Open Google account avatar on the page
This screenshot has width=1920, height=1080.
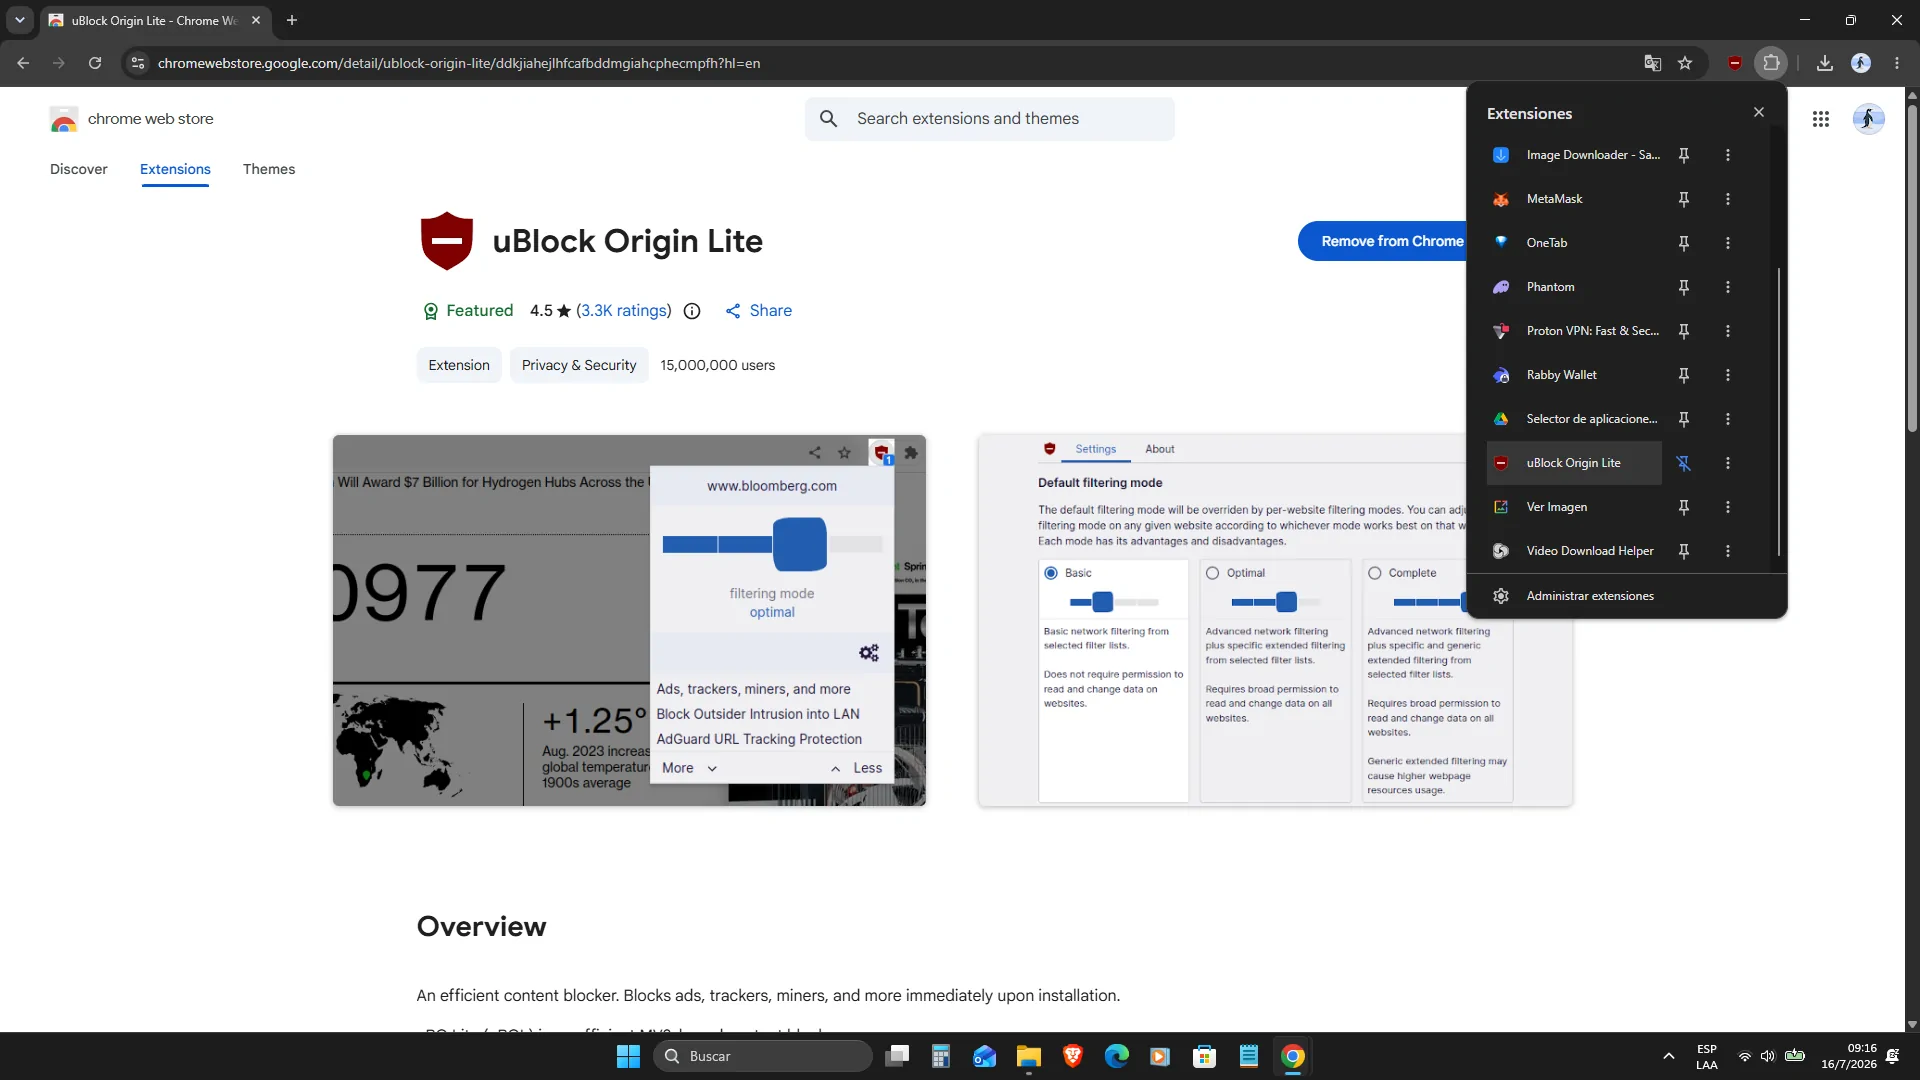point(1868,119)
